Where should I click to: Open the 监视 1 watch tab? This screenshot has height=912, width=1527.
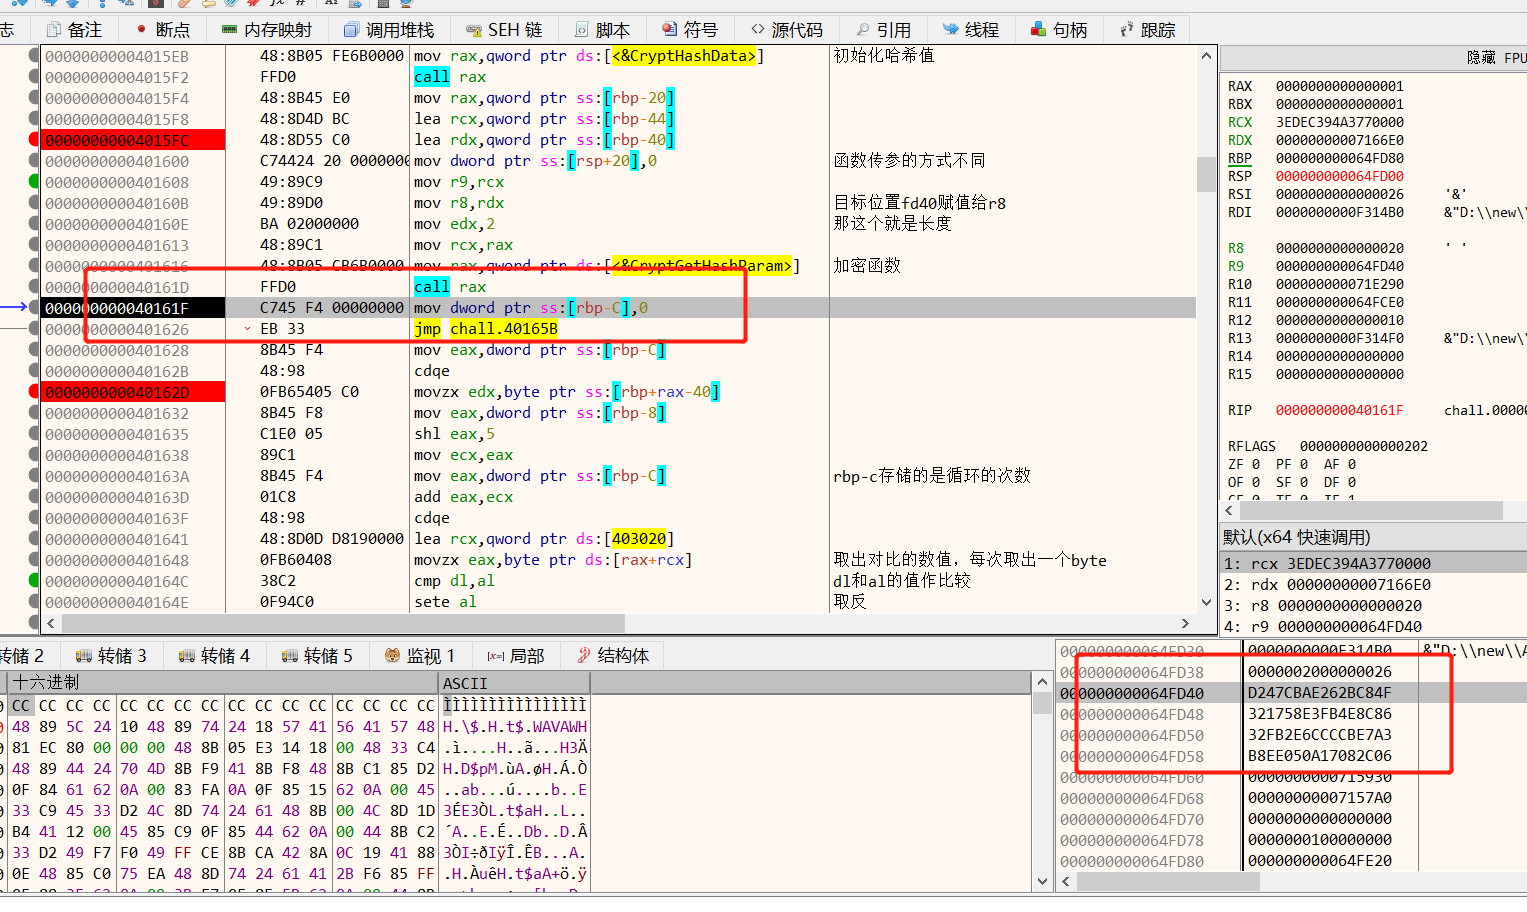pyautogui.click(x=420, y=656)
